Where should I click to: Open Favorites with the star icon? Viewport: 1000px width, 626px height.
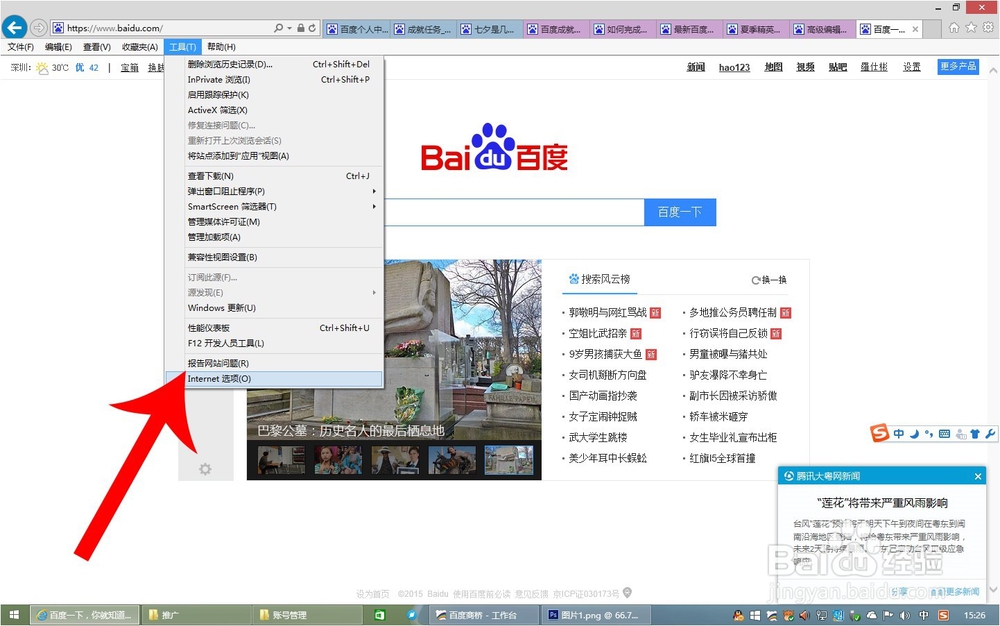(971, 27)
